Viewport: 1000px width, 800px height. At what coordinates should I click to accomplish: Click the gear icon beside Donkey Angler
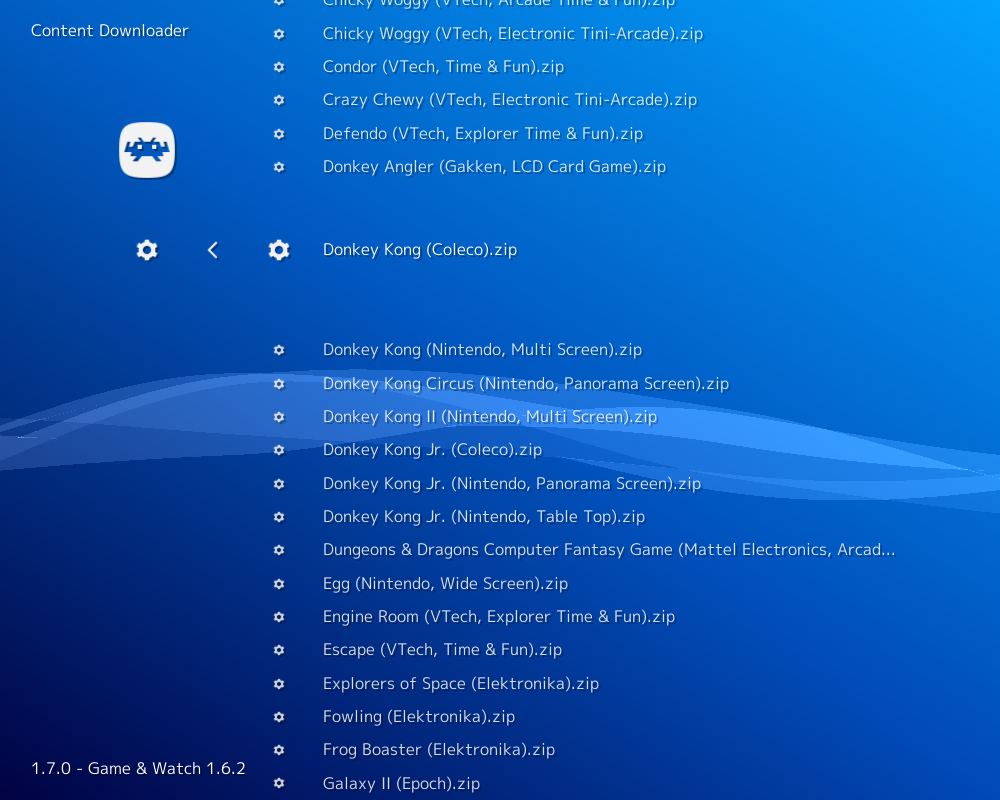coord(279,167)
